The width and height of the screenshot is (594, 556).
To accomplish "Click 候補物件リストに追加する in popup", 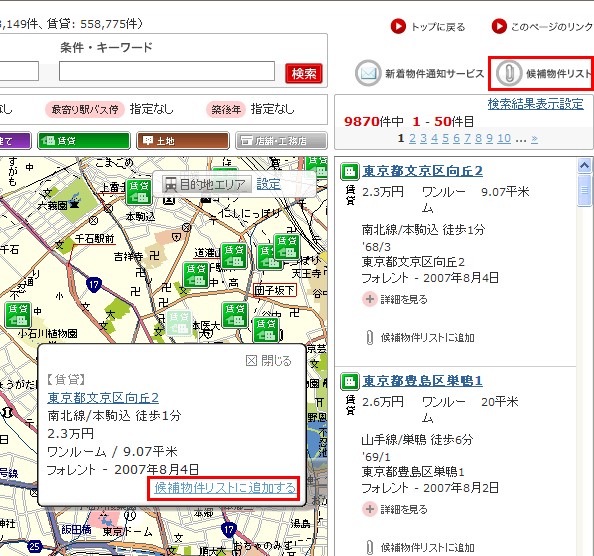I will point(225,488).
